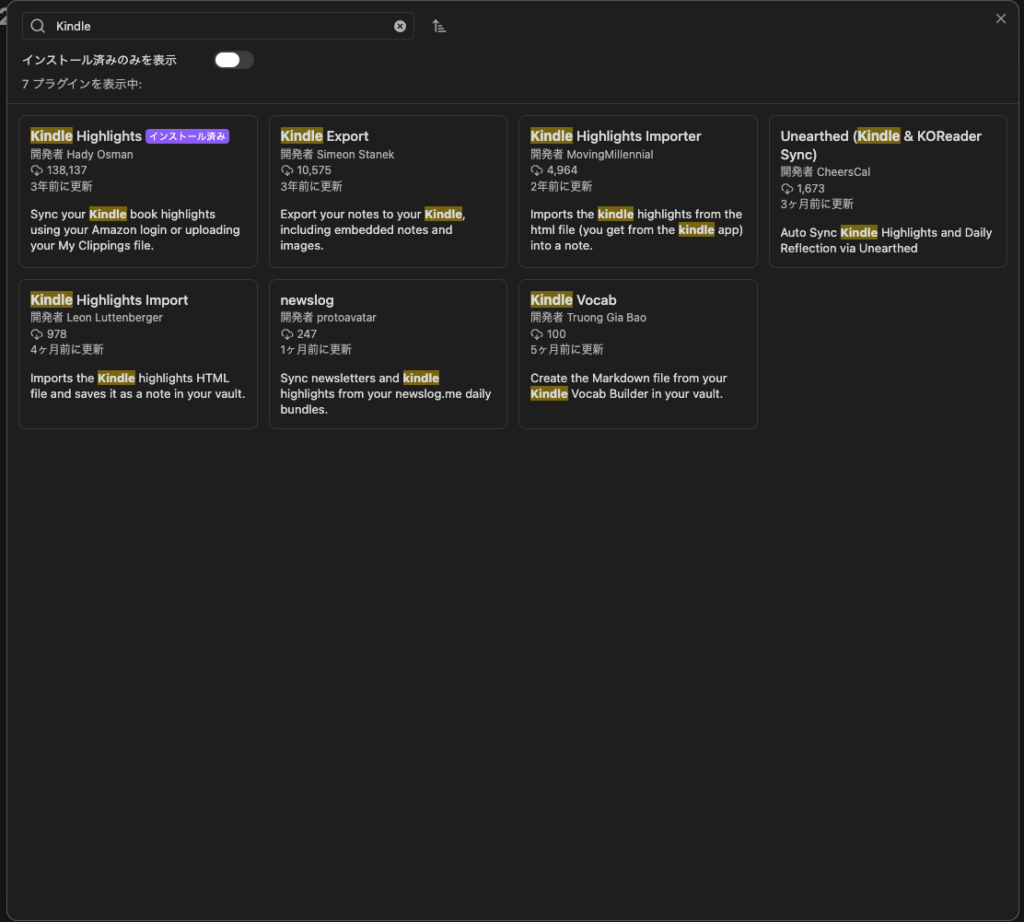Open Unearthed (Kindle & KOReader Sync) title
The image size is (1024, 922).
(880, 145)
